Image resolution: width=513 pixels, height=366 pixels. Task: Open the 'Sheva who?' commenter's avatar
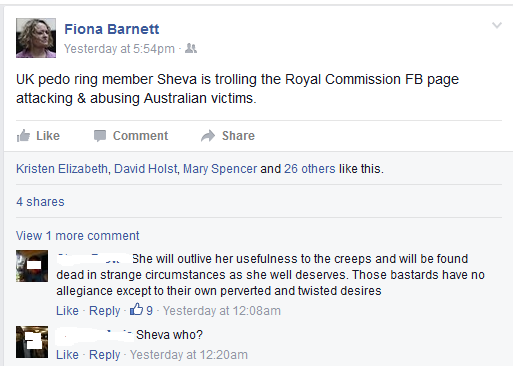[x=32, y=342]
